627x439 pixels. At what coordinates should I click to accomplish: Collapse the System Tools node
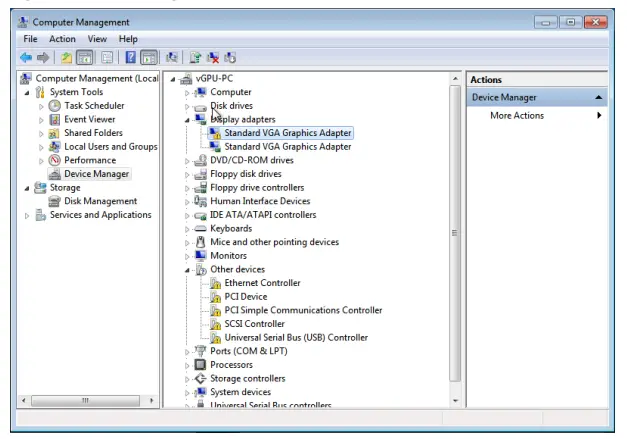click(x=27, y=93)
